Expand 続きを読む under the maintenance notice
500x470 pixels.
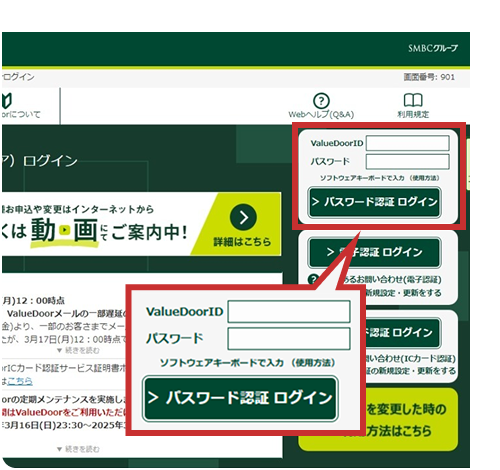(78, 449)
